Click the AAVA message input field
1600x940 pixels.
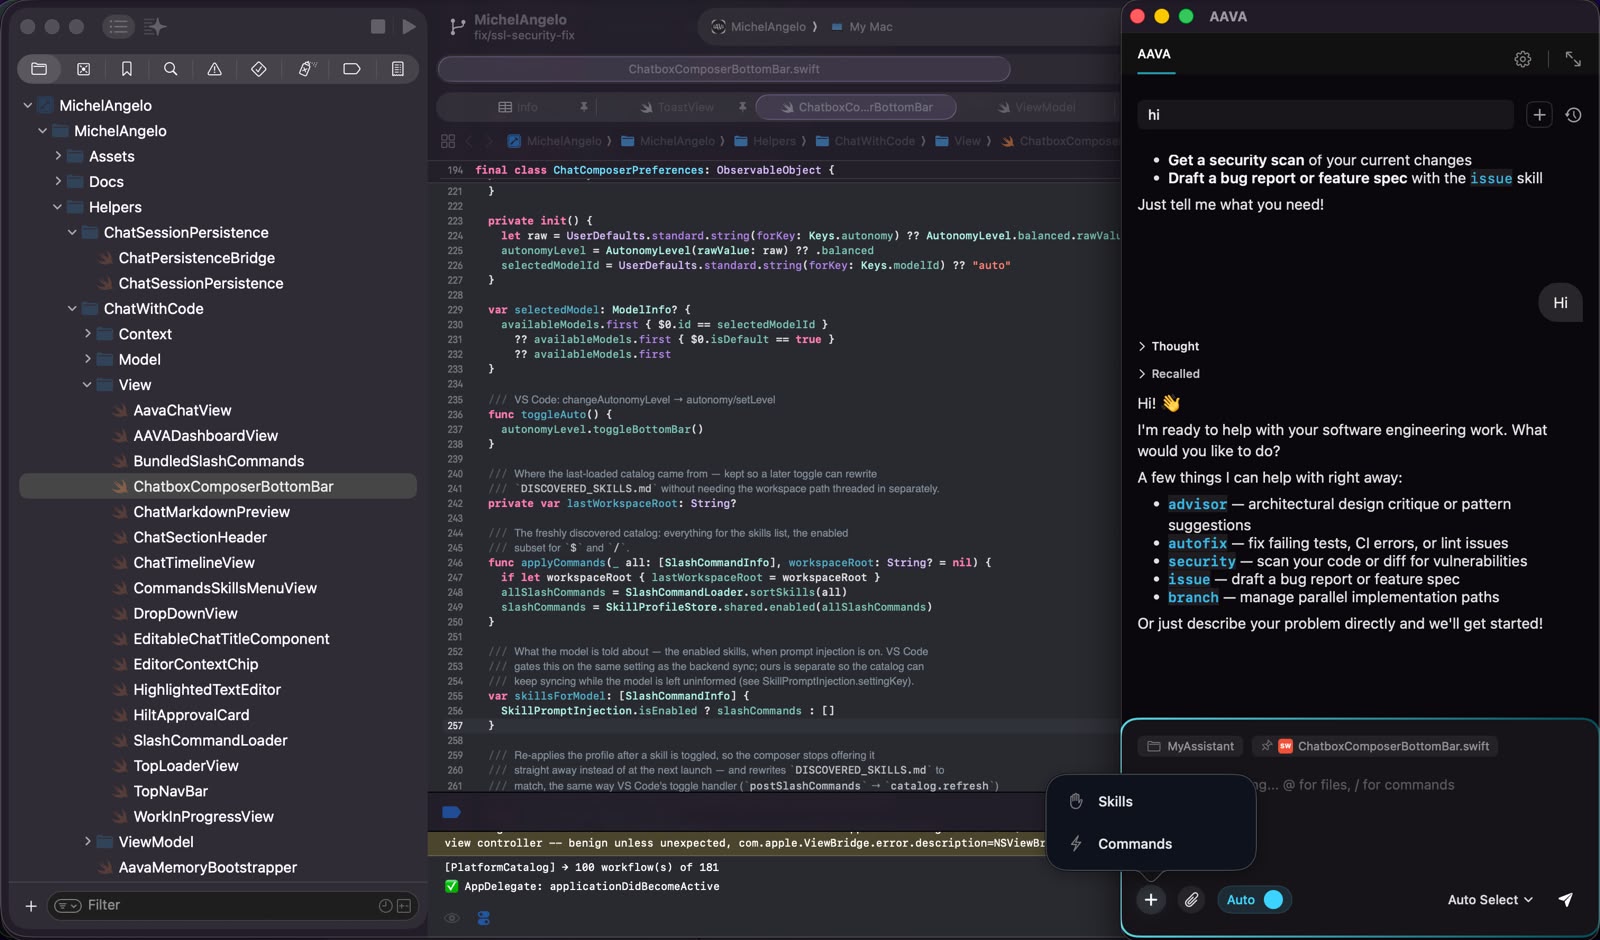coord(1360,785)
